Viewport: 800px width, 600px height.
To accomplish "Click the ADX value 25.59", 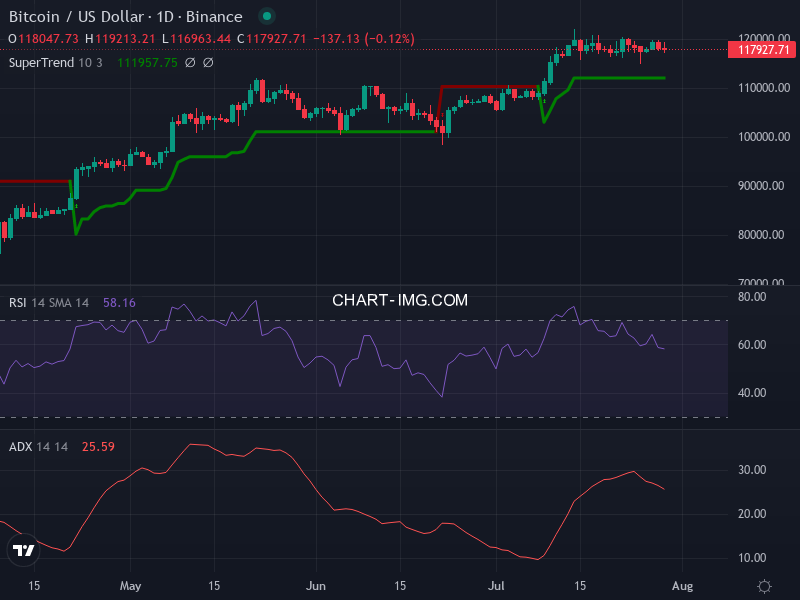I will coord(98,447).
